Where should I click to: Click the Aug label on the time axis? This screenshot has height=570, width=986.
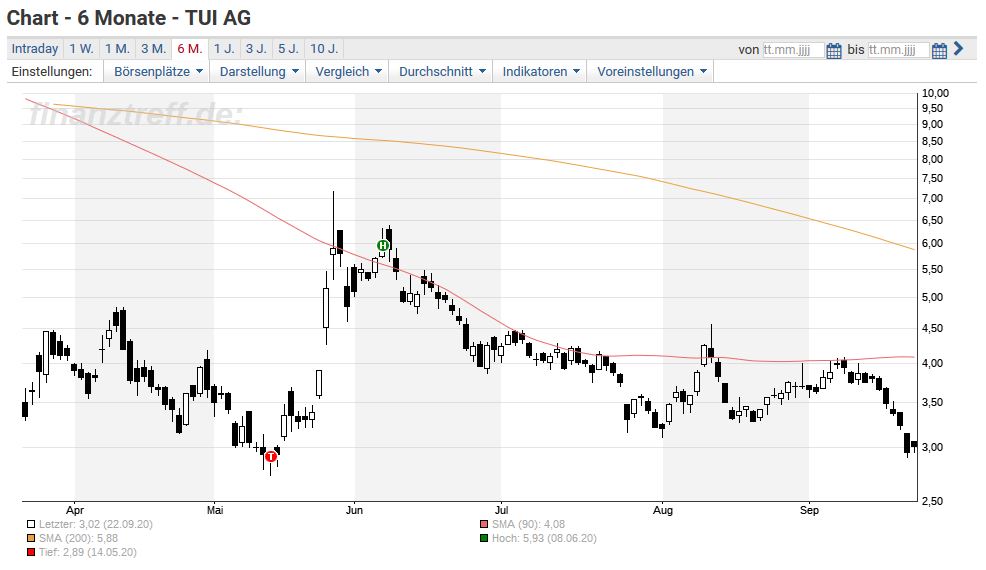663,510
